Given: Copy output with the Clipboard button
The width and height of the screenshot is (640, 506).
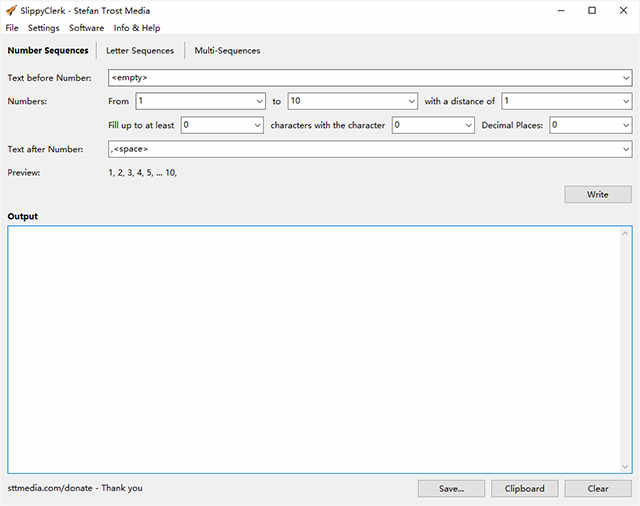Looking at the screenshot, I should (524, 488).
